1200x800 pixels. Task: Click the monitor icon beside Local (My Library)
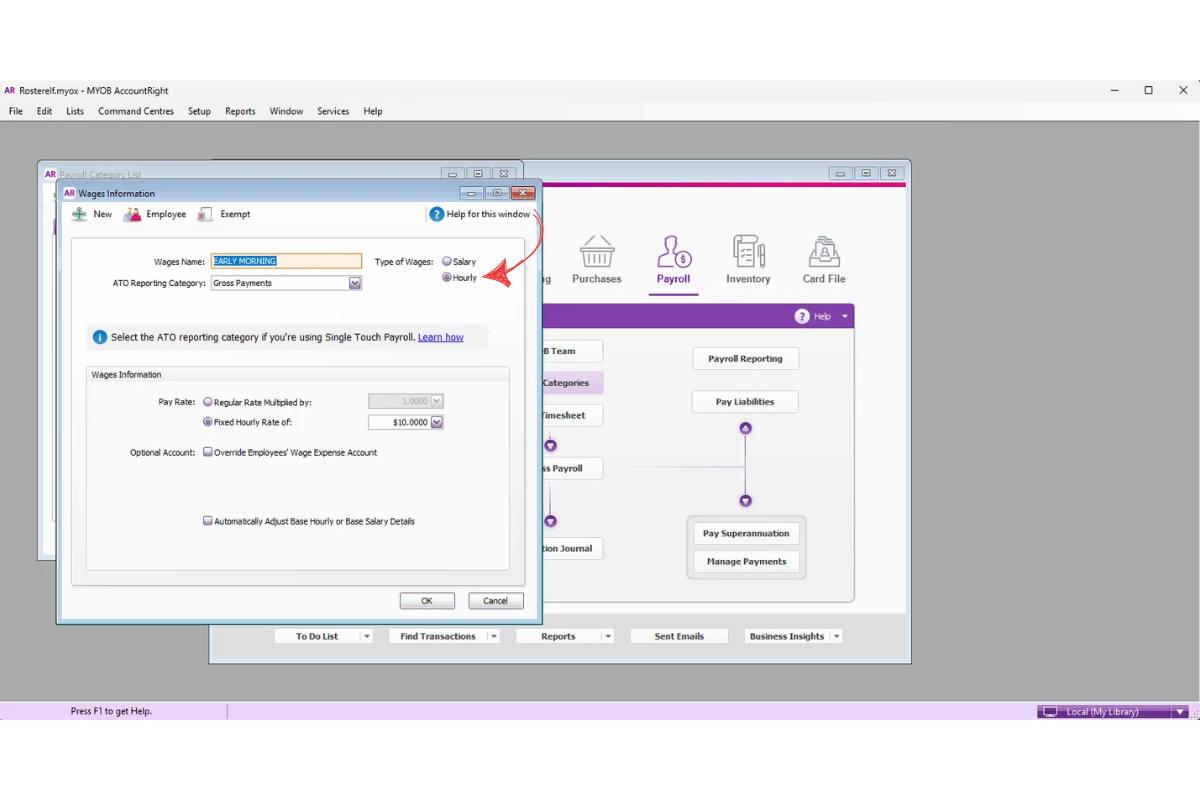pos(1050,712)
